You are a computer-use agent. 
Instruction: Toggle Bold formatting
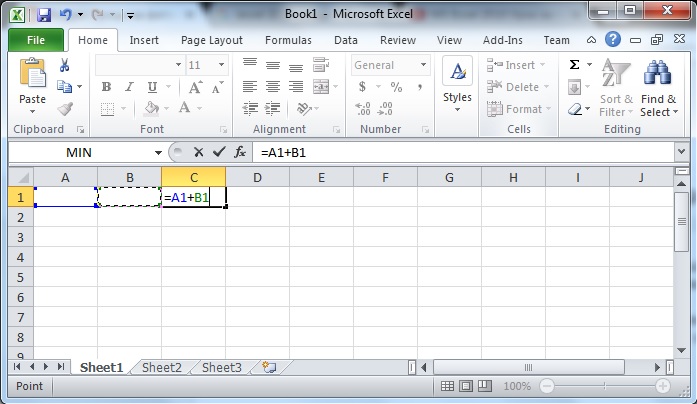pos(106,87)
